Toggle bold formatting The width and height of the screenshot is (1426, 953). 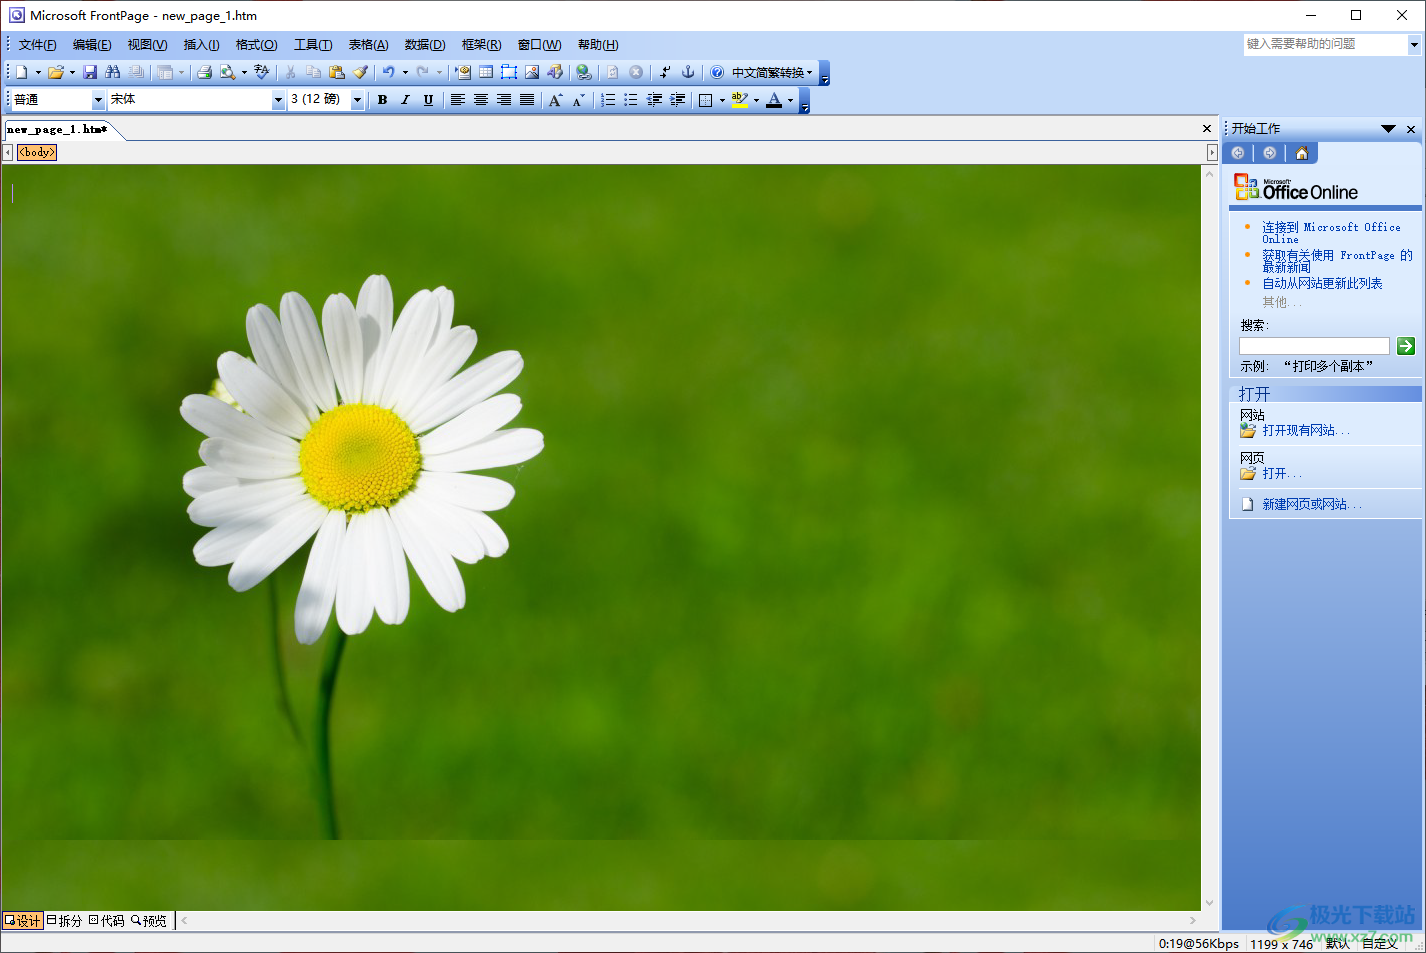click(382, 100)
